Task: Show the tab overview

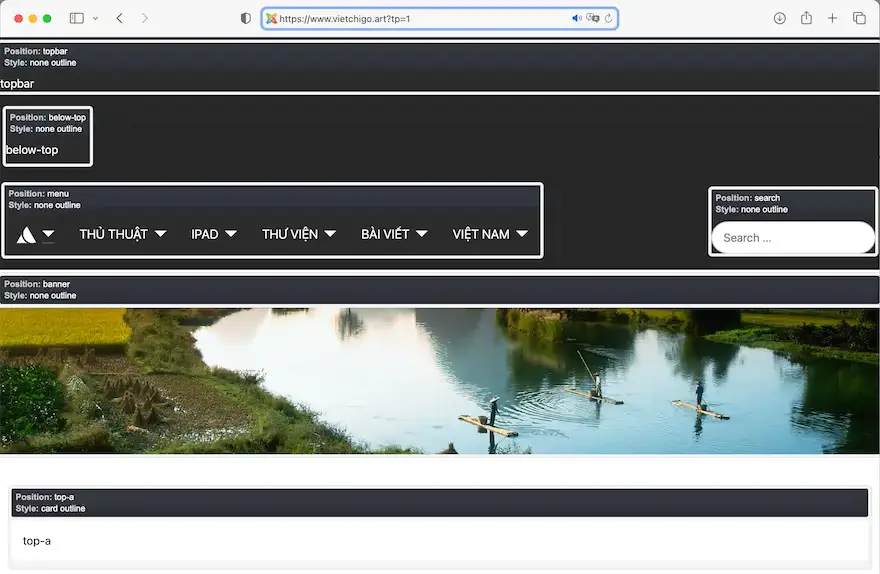Action: (x=859, y=18)
